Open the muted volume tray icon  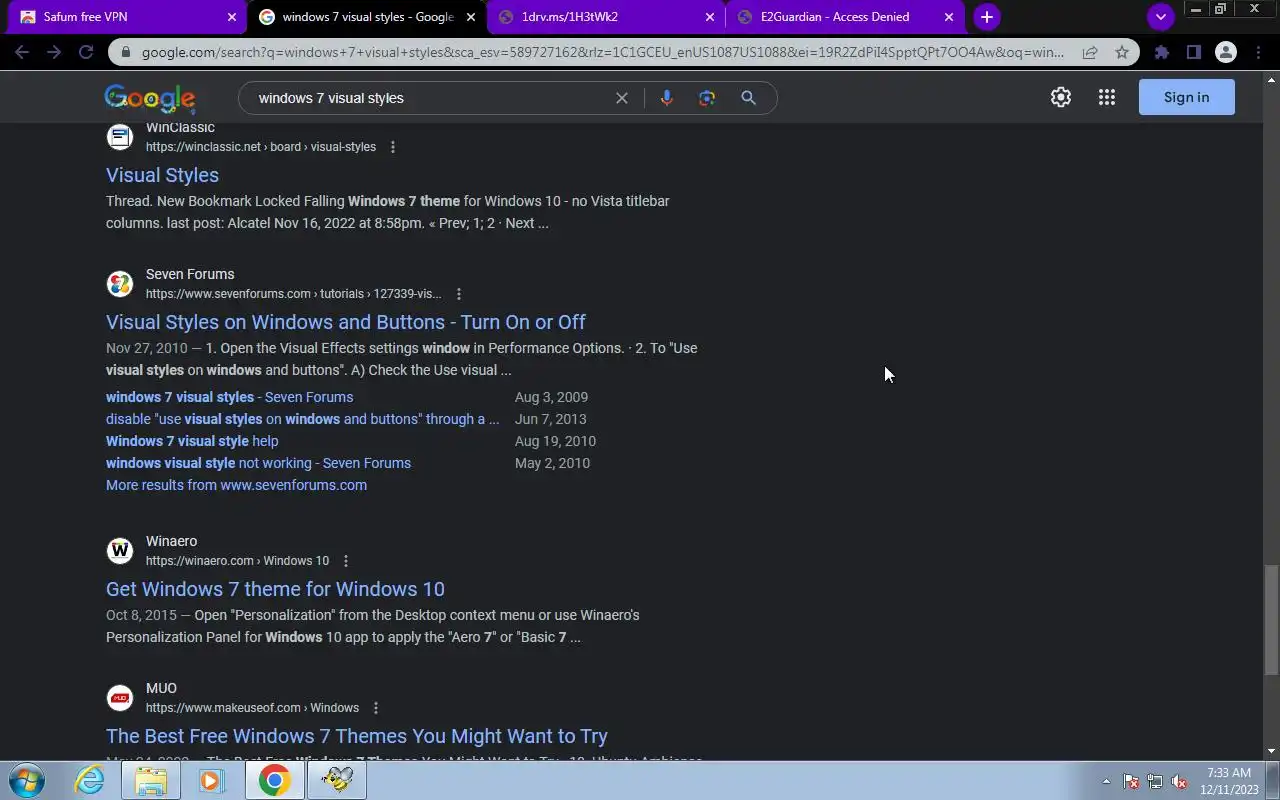(x=1180, y=781)
